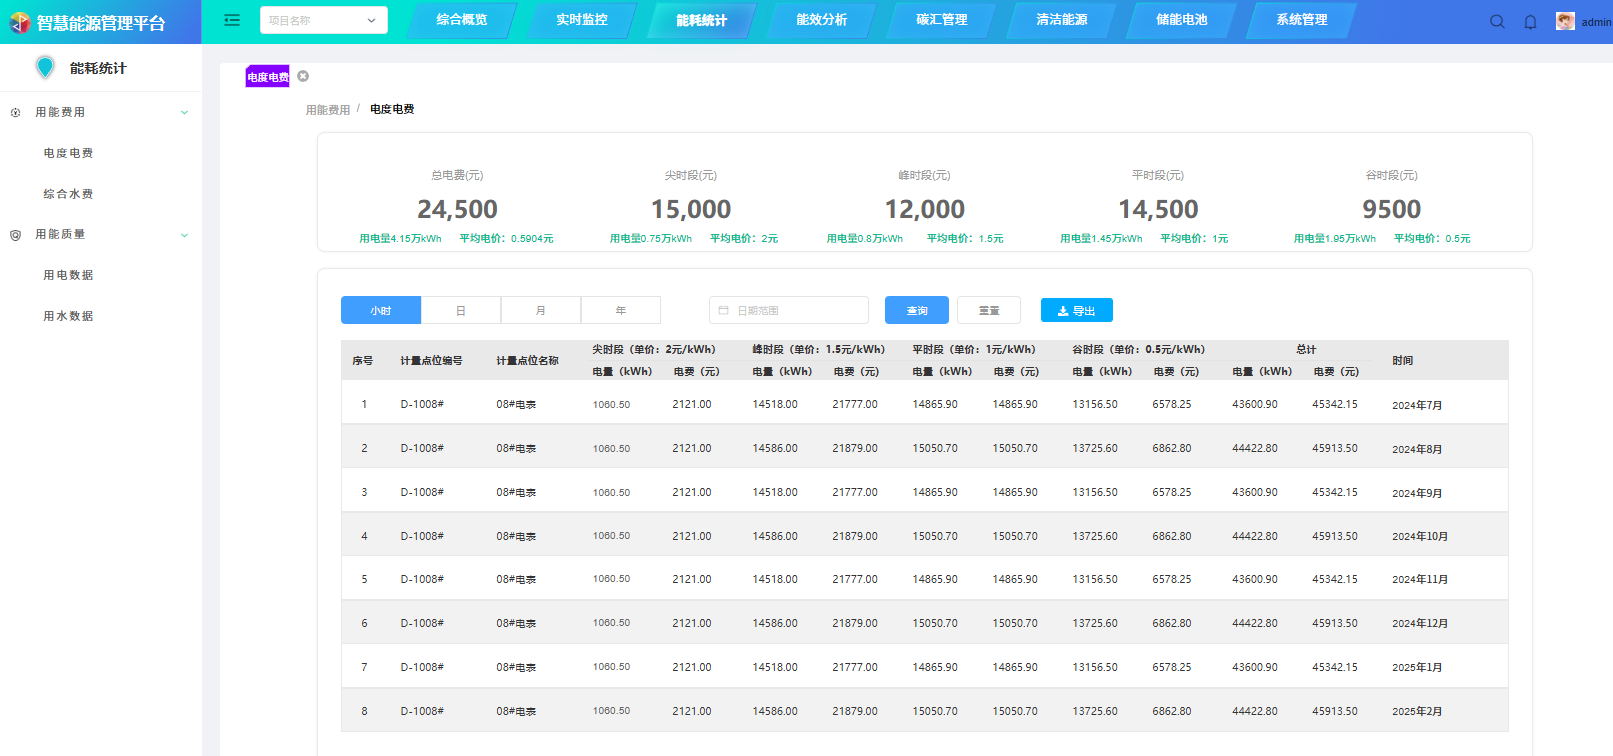Click the 用能质量 shield icon in sidebar
This screenshot has width=1613, height=756.
pos(15,235)
